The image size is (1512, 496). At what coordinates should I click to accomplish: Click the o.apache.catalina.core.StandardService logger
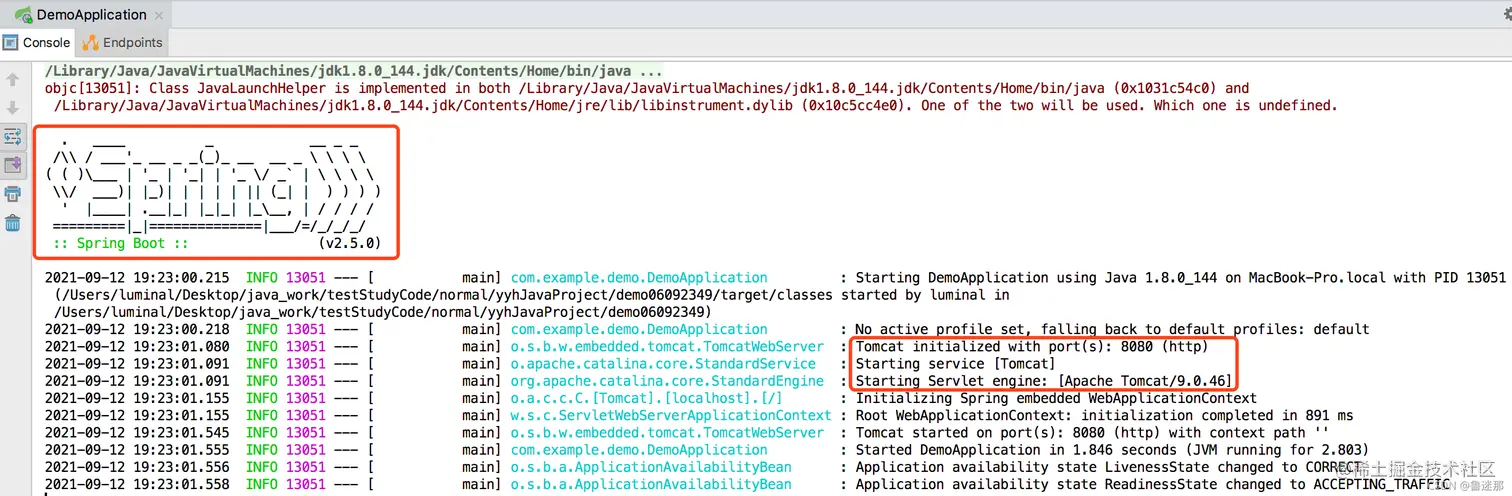click(663, 364)
